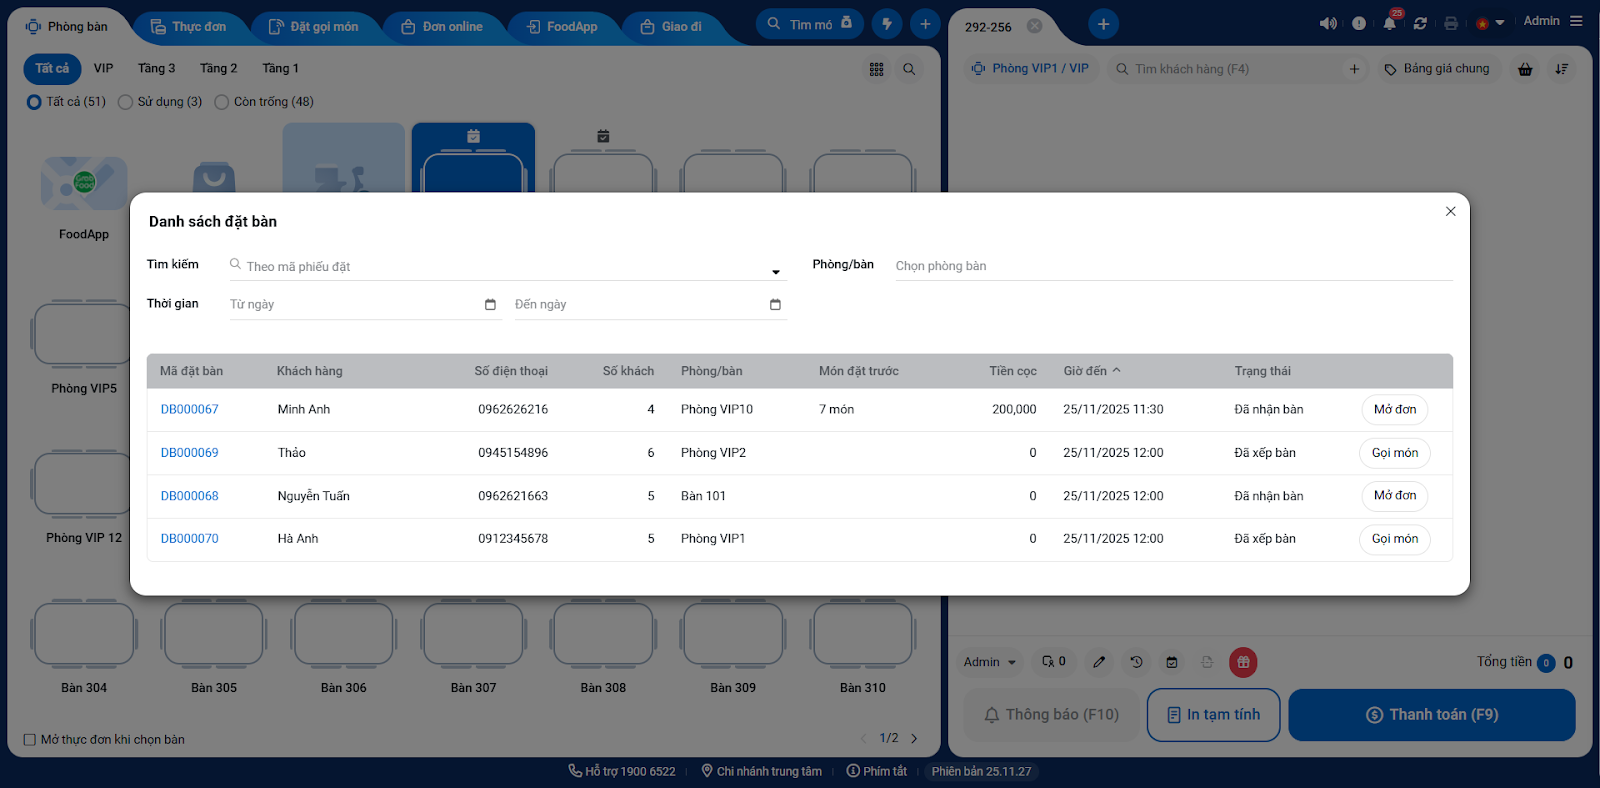Filter tables by Tầng 2

point(218,68)
